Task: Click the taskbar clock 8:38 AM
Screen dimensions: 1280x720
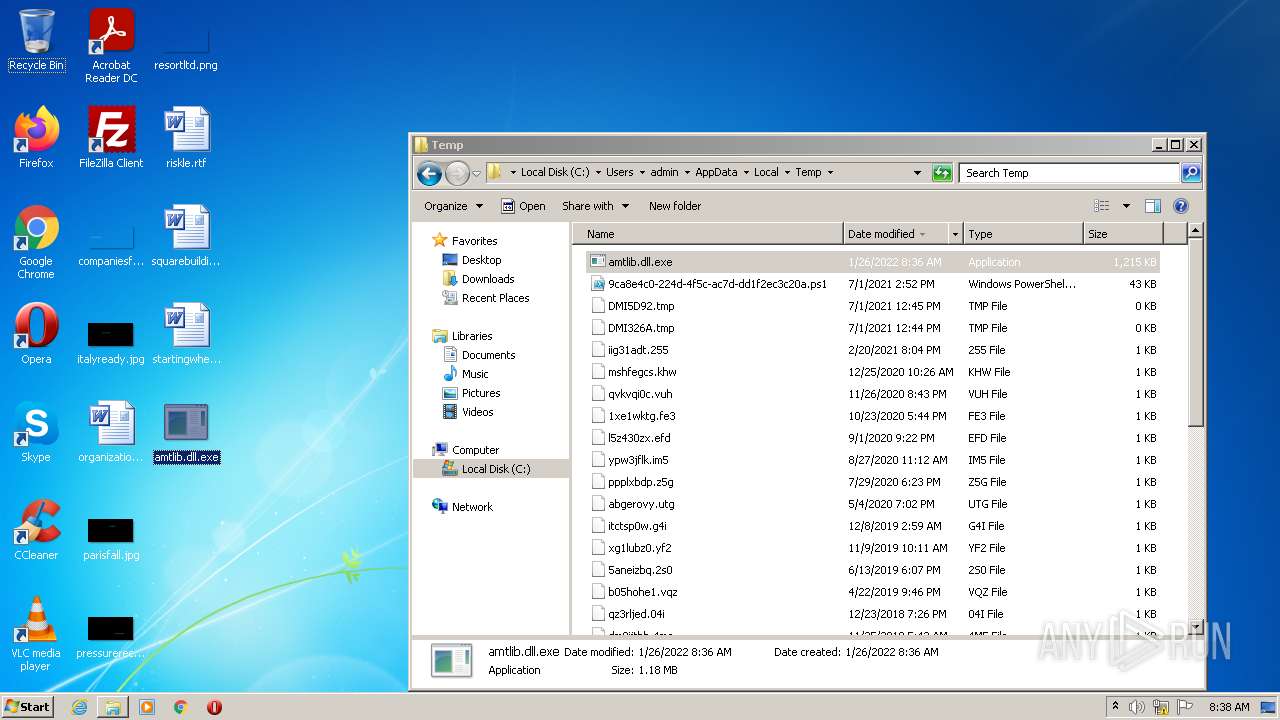Action: 1229,707
